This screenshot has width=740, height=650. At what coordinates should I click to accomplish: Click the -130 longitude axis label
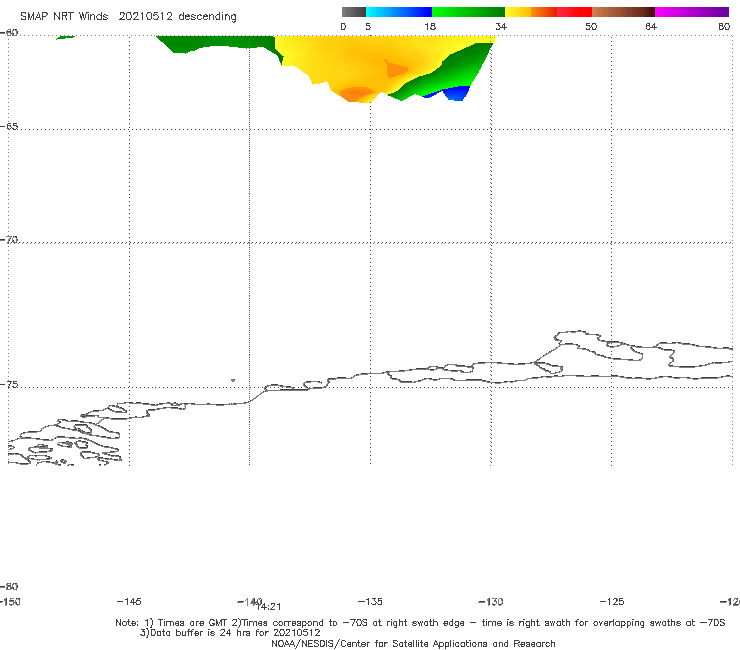click(x=491, y=601)
